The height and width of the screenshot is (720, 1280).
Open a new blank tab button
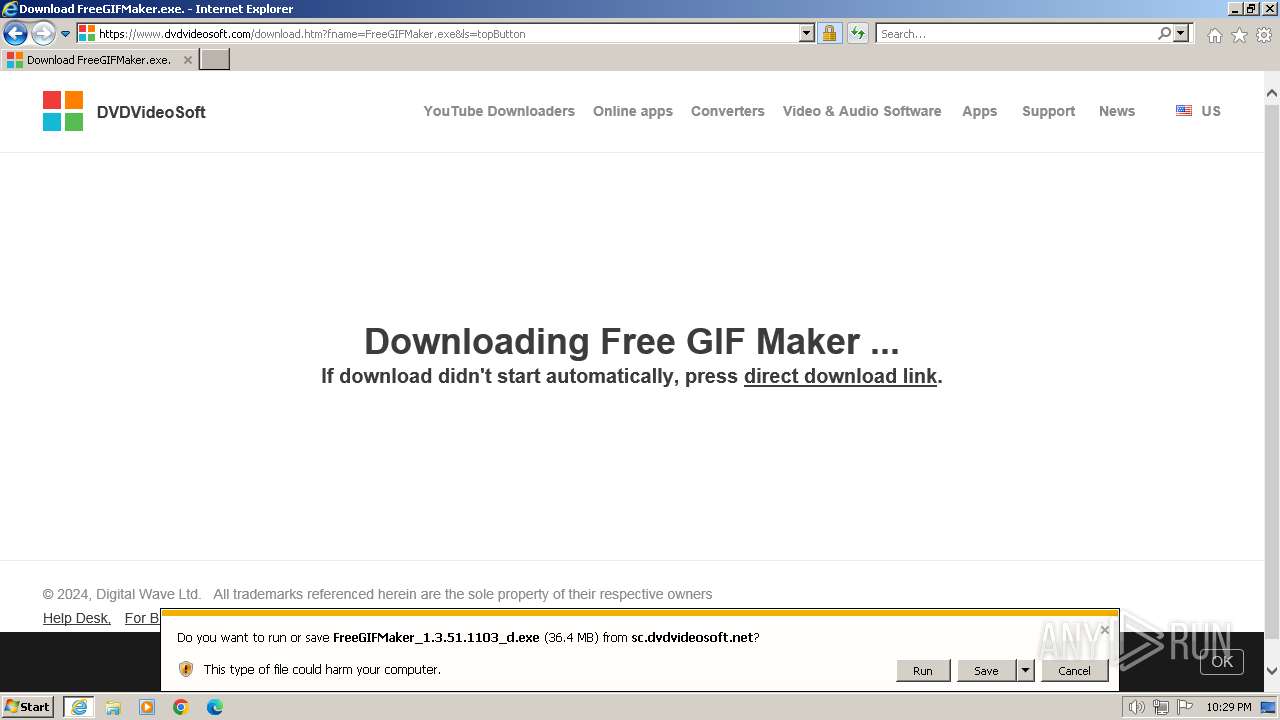(x=215, y=59)
